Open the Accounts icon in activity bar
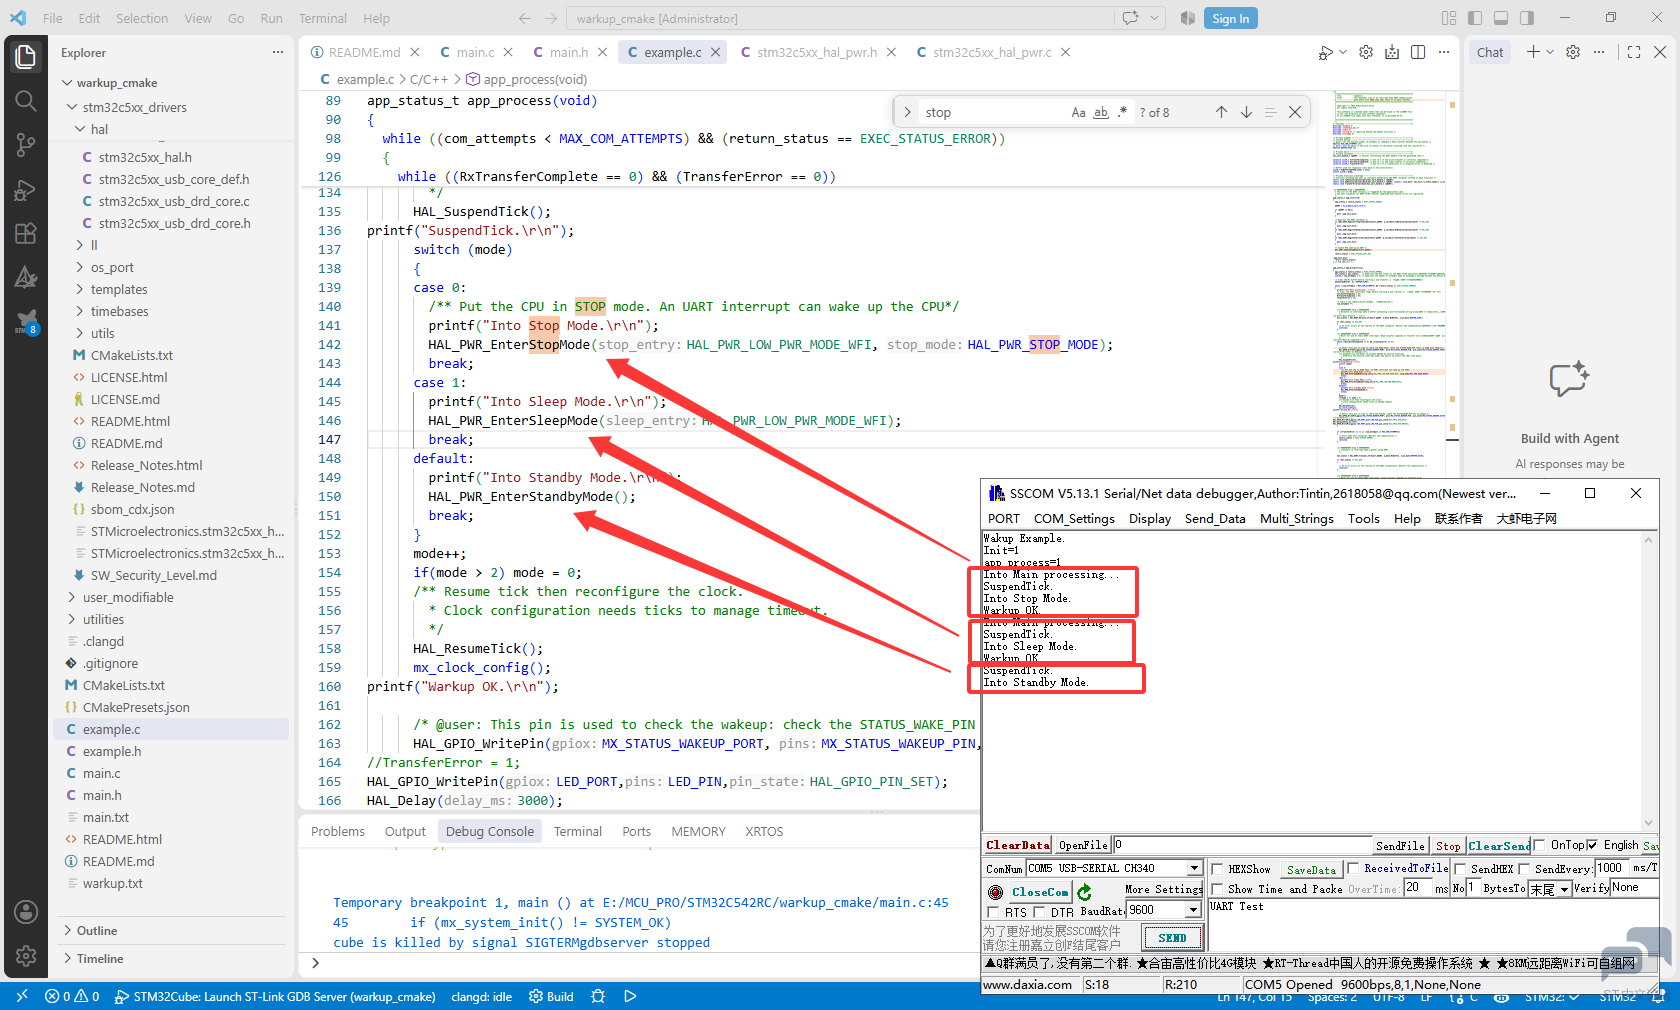The width and height of the screenshot is (1680, 1010). [26, 912]
